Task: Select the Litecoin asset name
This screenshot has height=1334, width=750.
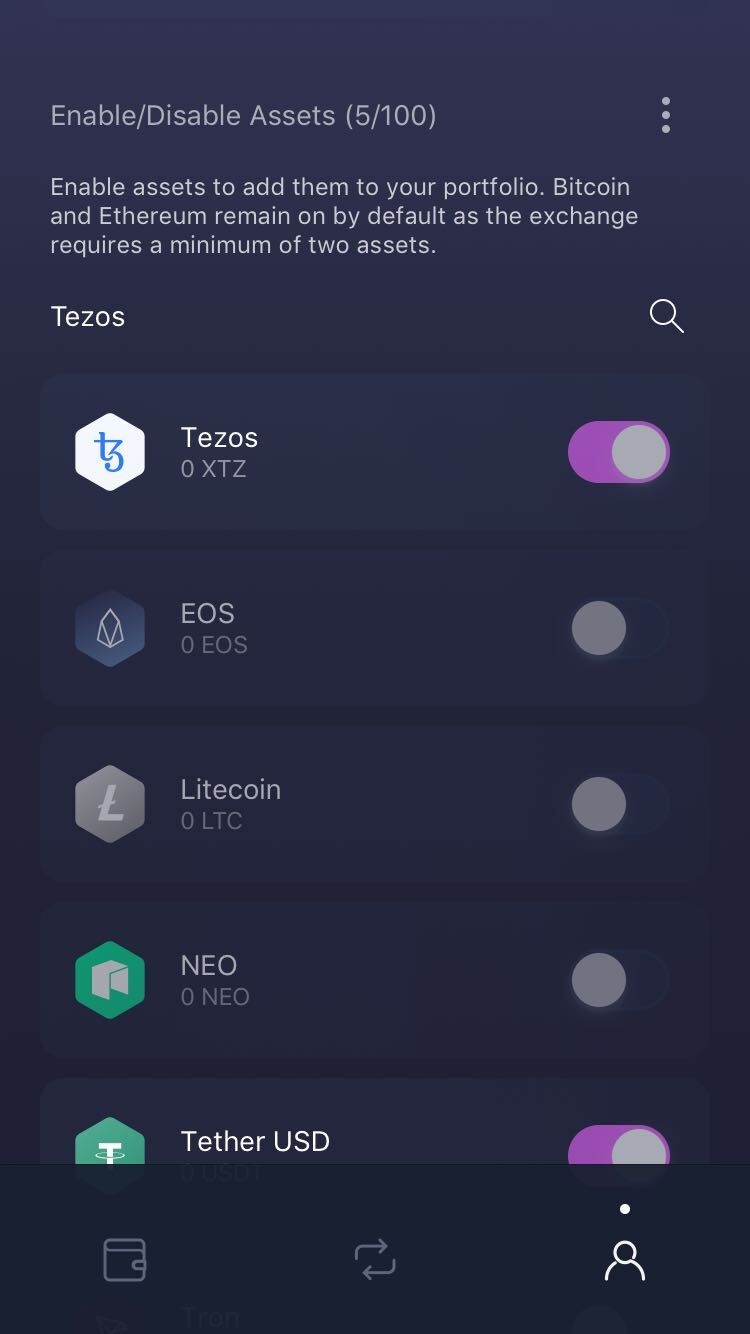Action: tap(230, 789)
